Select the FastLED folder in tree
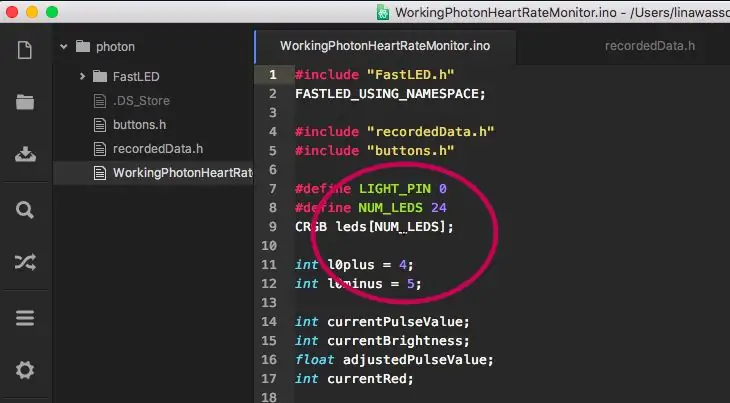Image resolution: width=730 pixels, height=403 pixels. 136,76
